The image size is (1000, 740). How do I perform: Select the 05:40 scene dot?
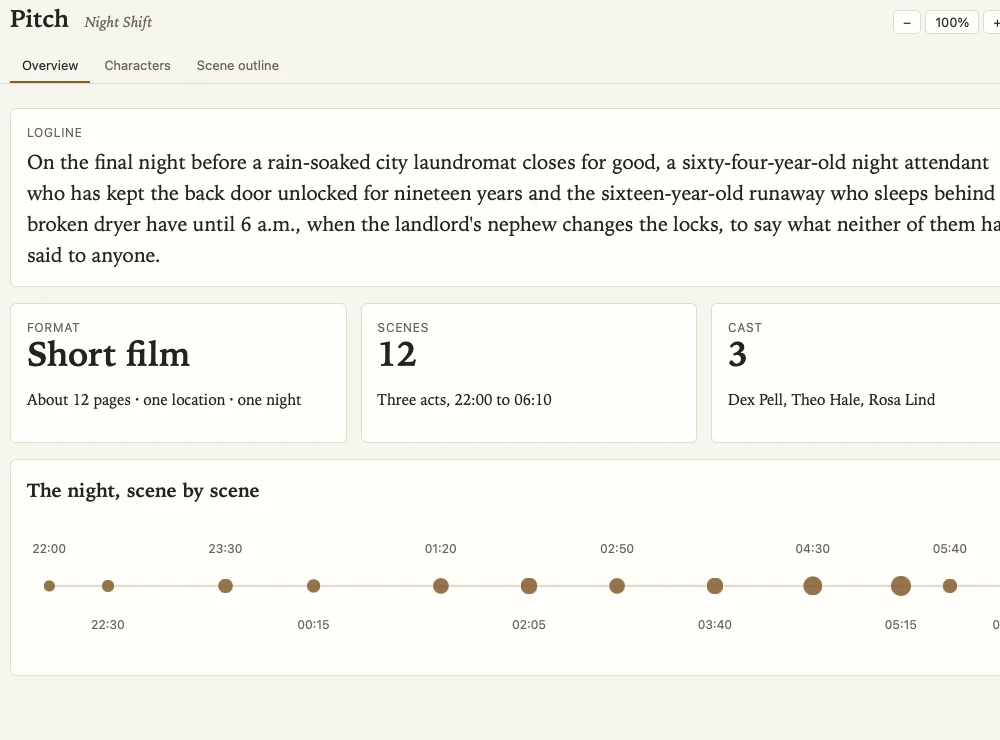coord(950,586)
